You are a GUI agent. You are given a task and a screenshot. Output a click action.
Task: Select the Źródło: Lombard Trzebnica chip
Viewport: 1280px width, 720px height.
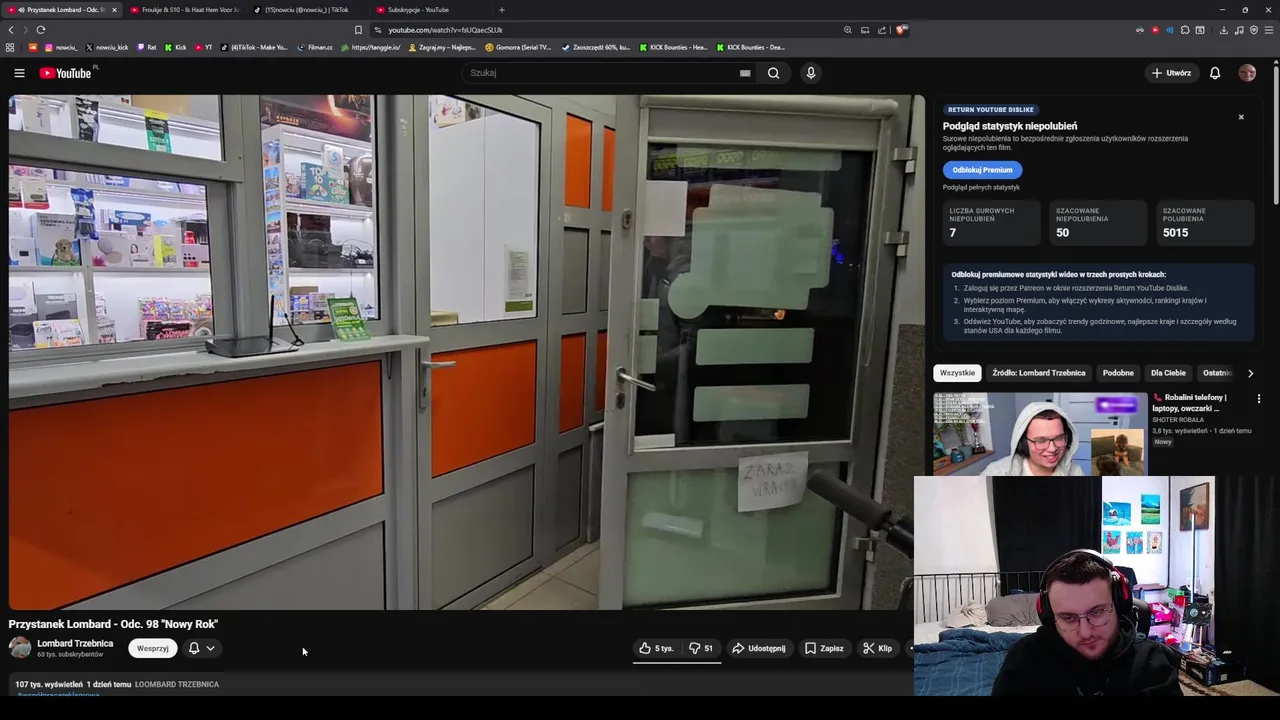(1038, 373)
